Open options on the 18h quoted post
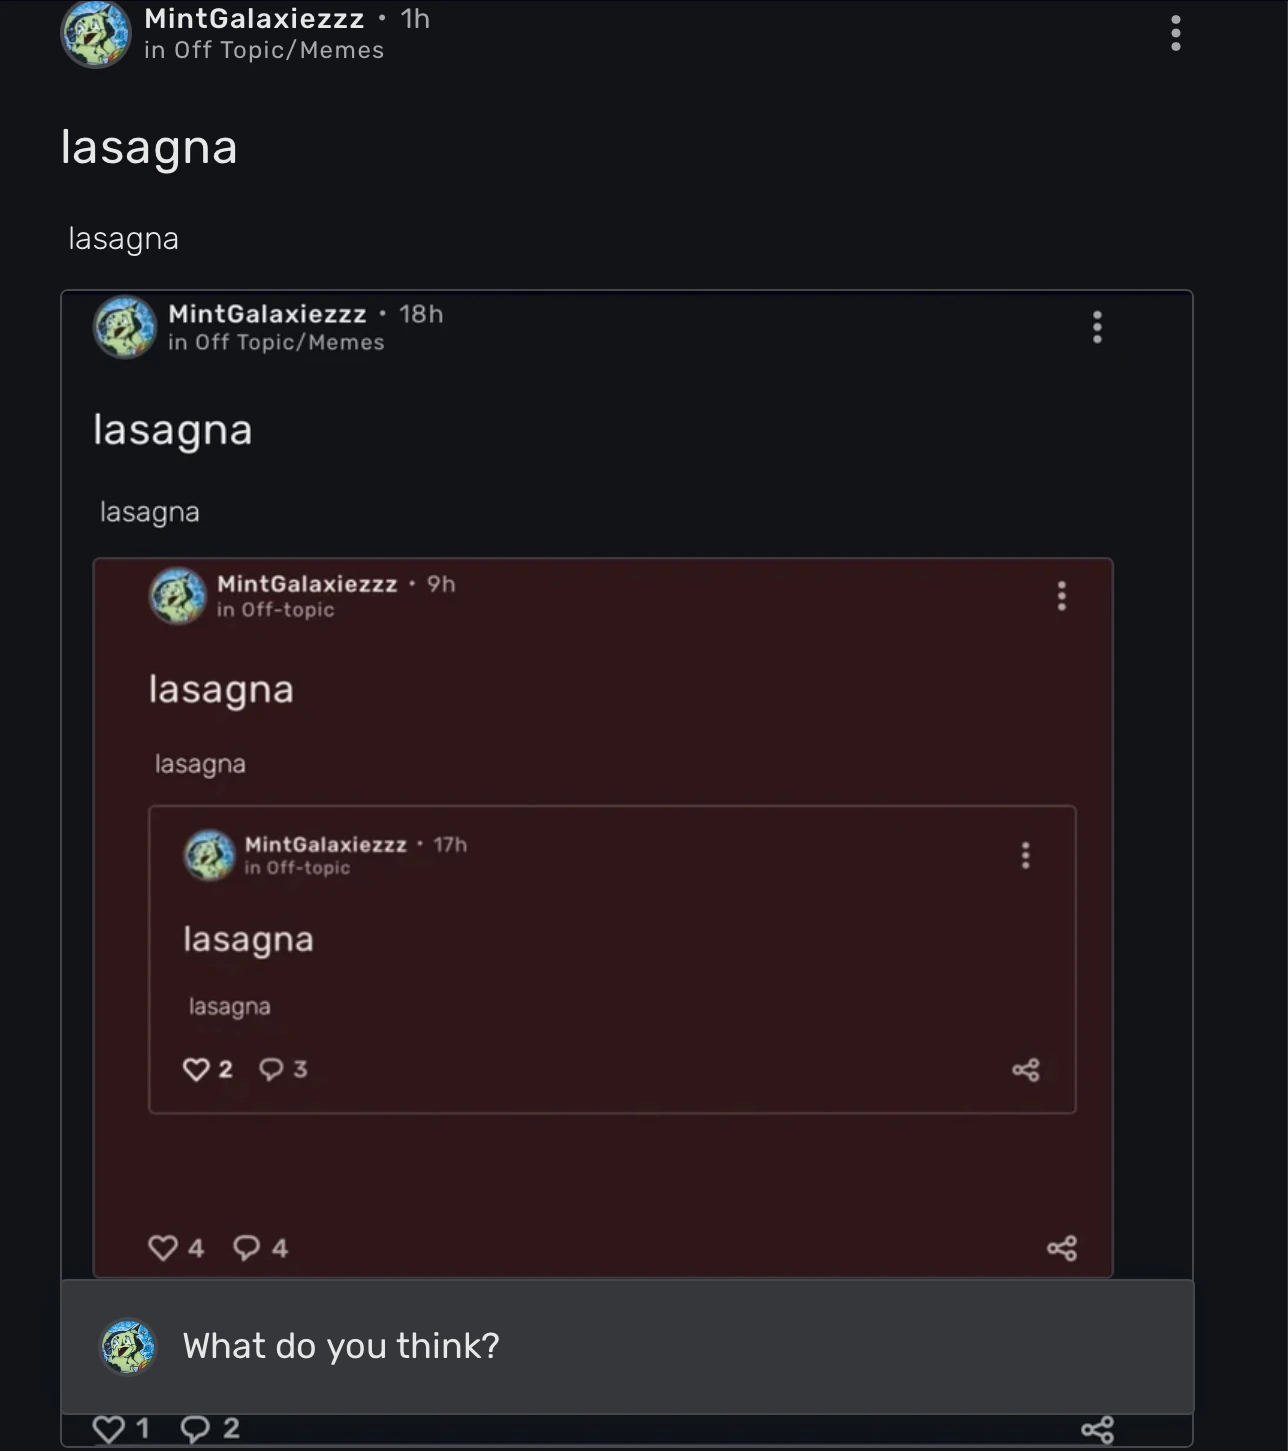This screenshot has height=1451, width=1288. [1097, 328]
